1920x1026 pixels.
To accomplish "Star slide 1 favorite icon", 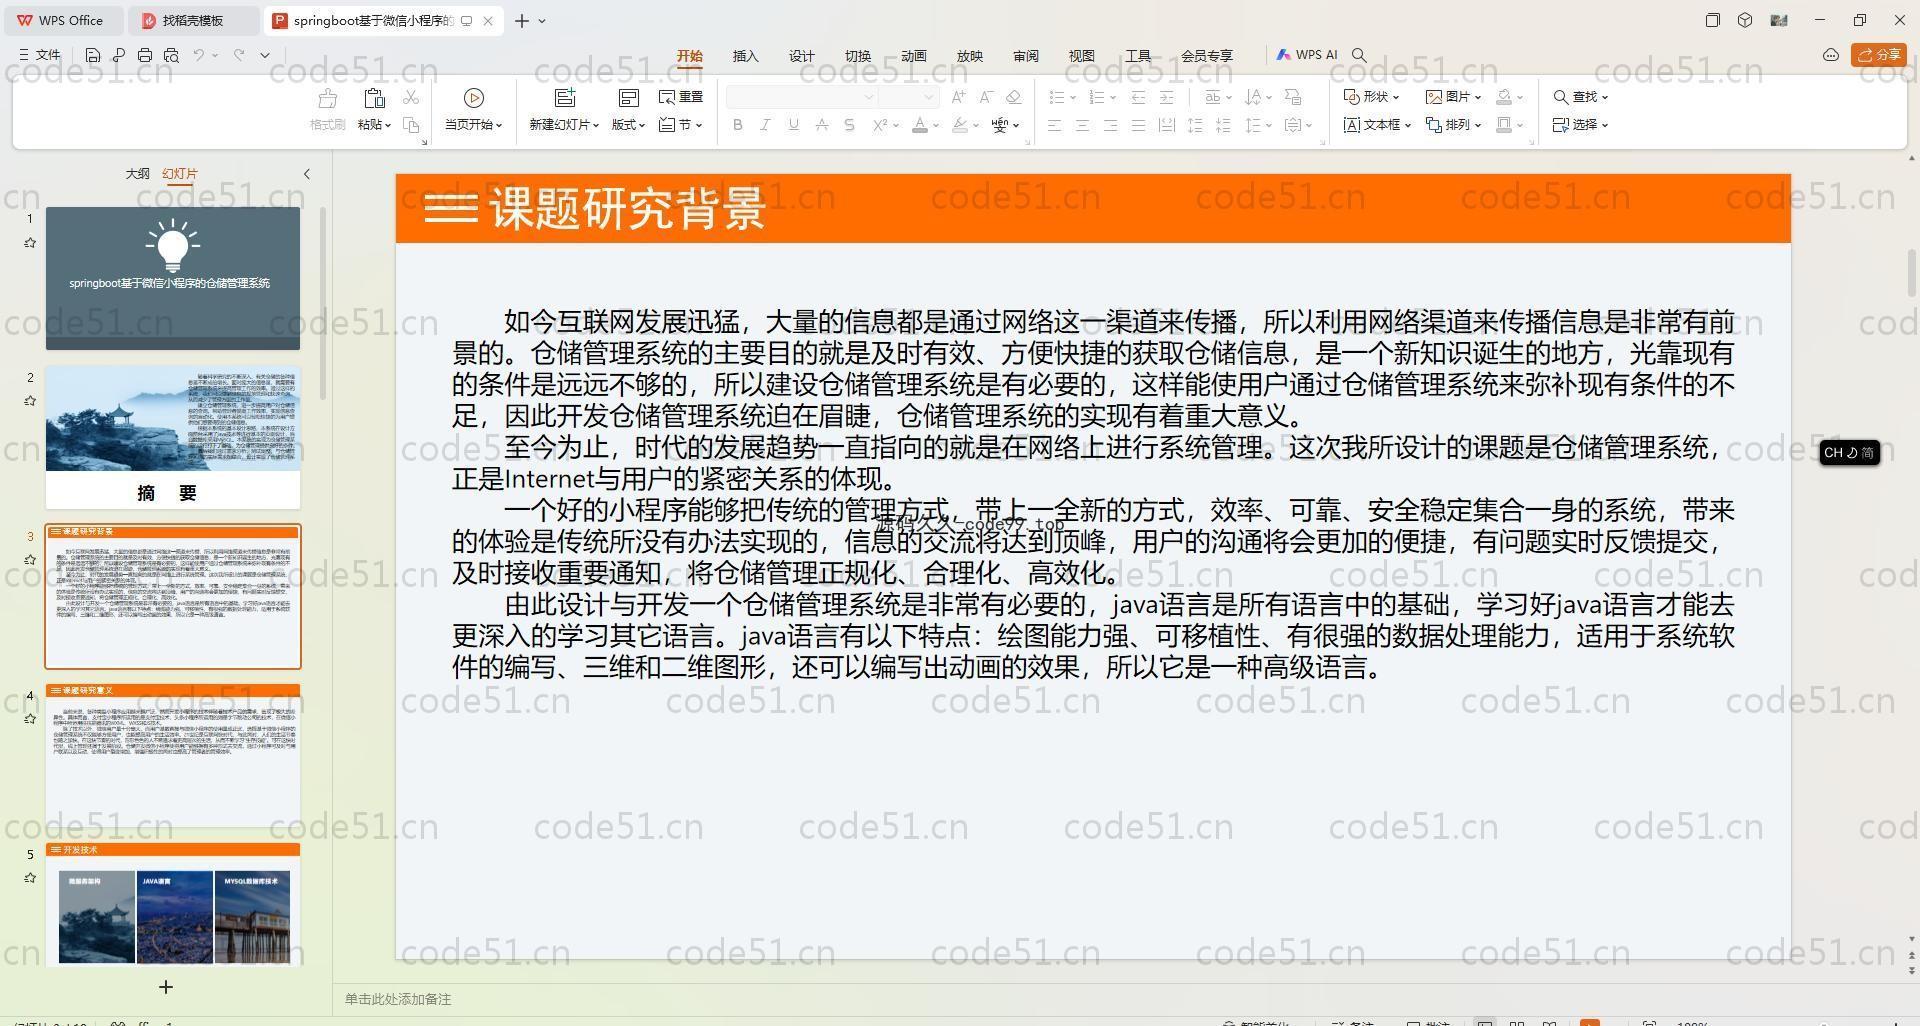I will pos(30,243).
